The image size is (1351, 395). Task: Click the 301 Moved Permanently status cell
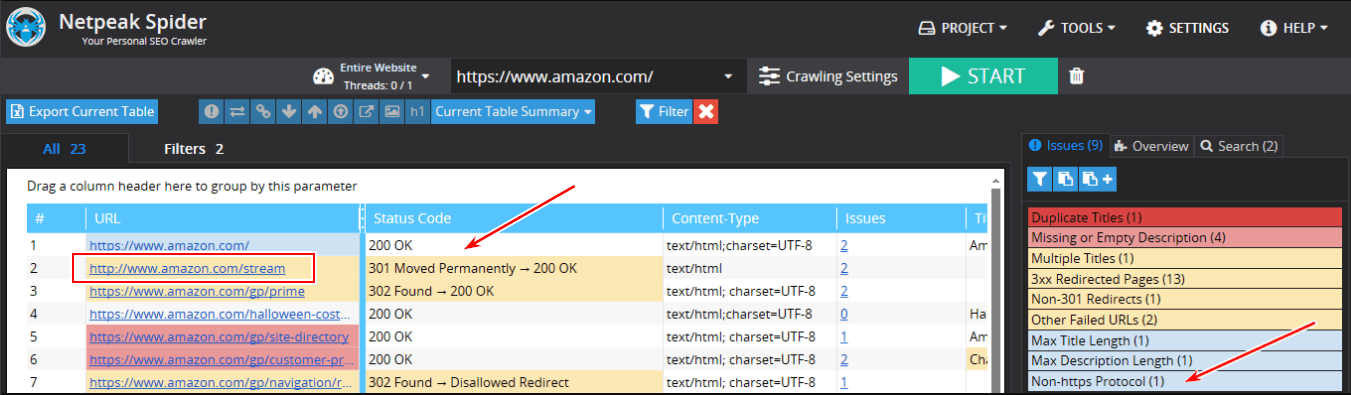[x=514, y=268]
